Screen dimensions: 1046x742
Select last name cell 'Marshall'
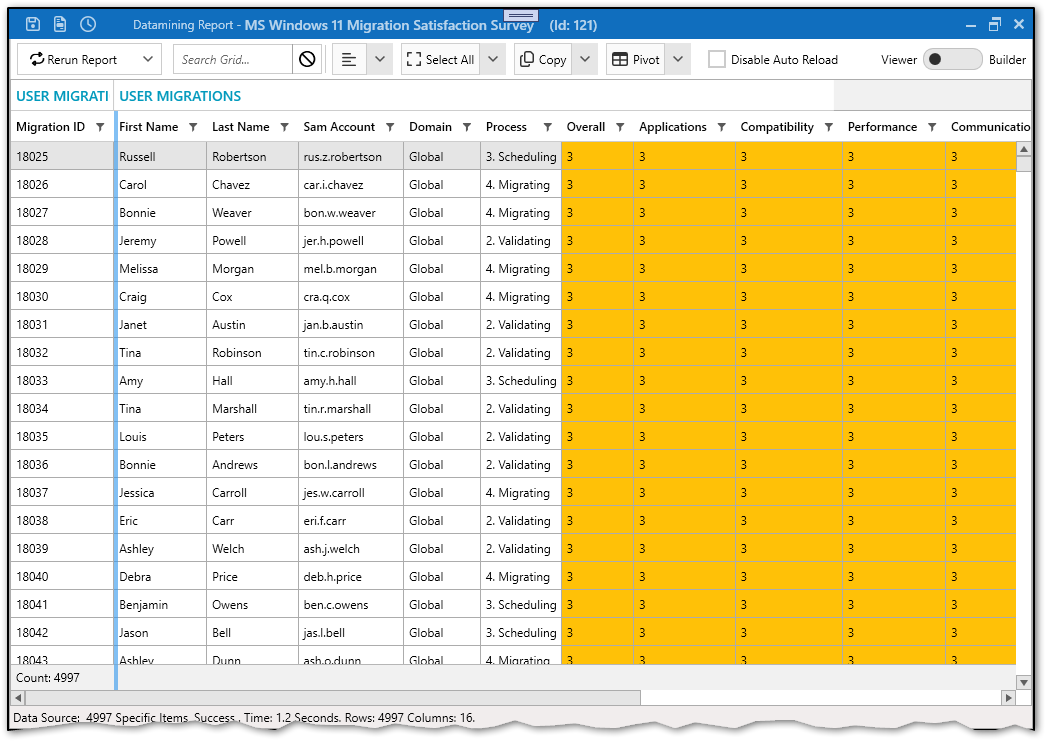pyautogui.click(x=252, y=408)
